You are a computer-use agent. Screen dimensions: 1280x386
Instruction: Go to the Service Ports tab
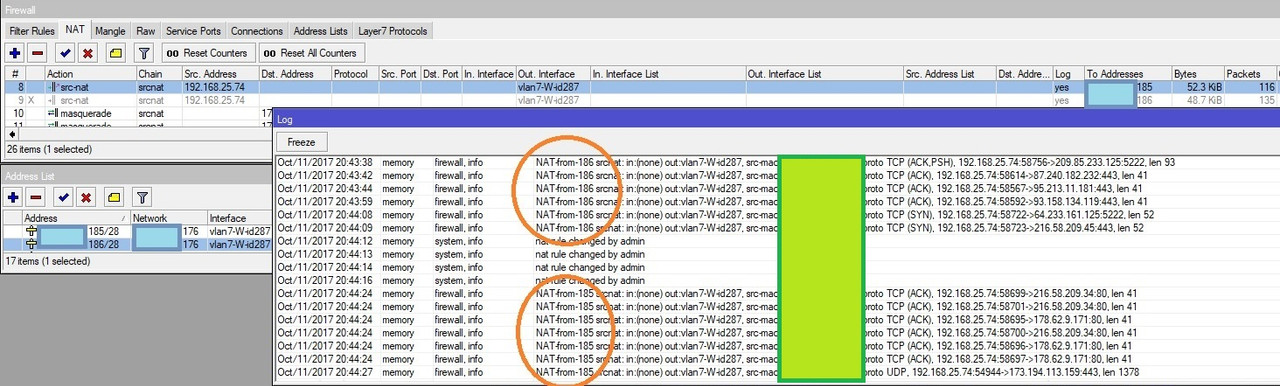pos(194,31)
